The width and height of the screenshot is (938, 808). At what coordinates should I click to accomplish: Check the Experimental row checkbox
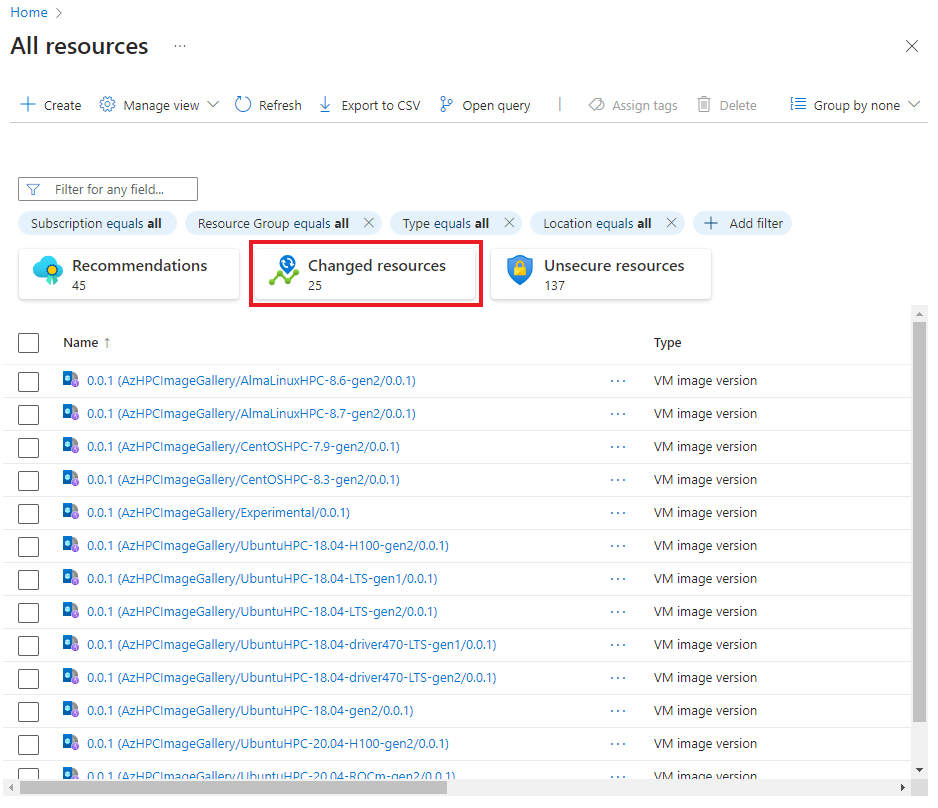point(28,514)
